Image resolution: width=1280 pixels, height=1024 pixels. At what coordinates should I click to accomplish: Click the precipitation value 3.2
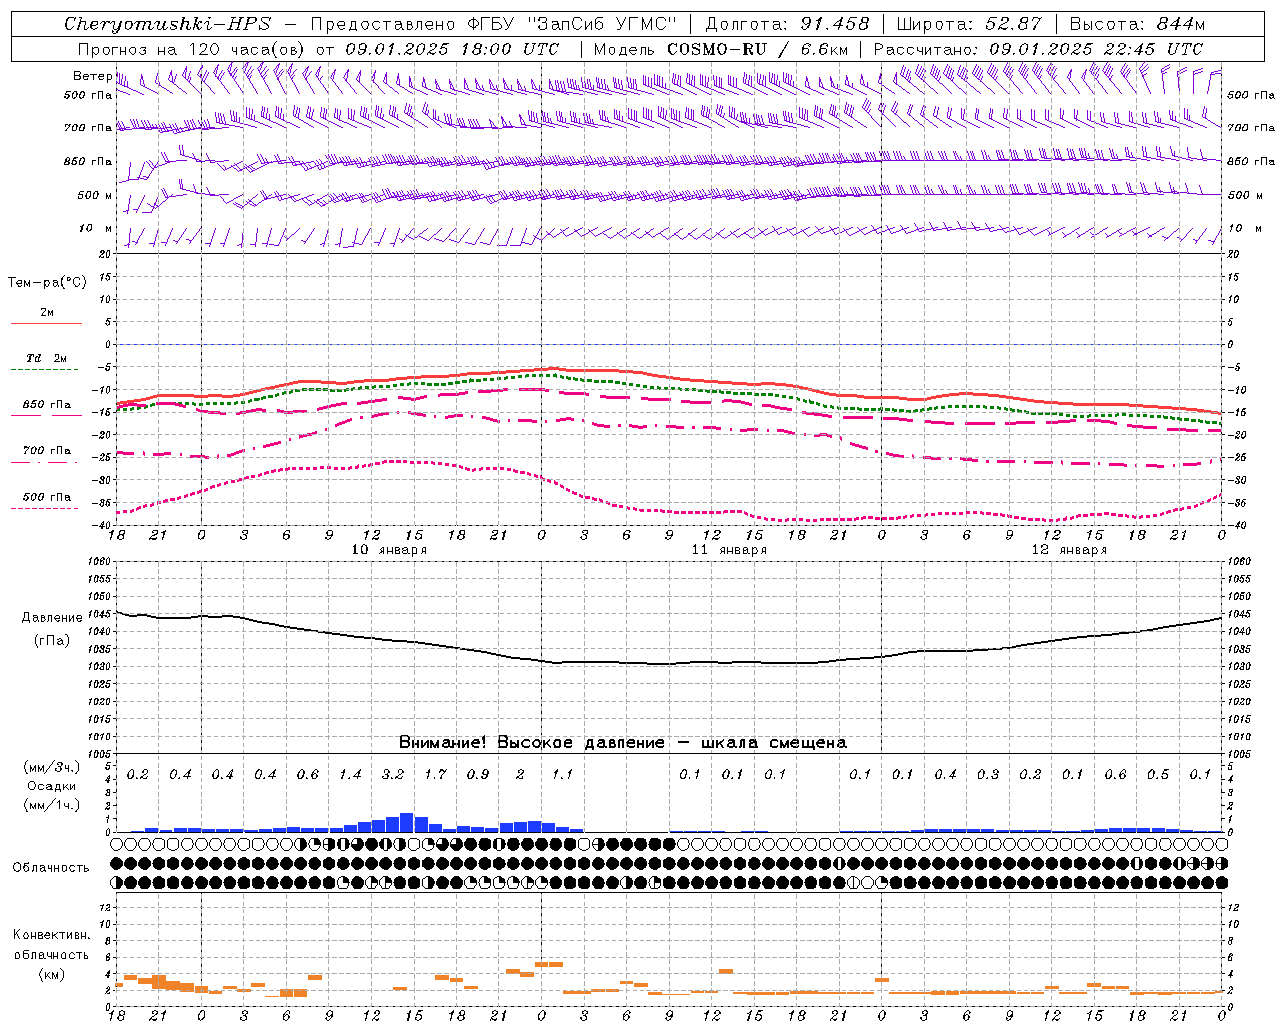[x=393, y=774]
